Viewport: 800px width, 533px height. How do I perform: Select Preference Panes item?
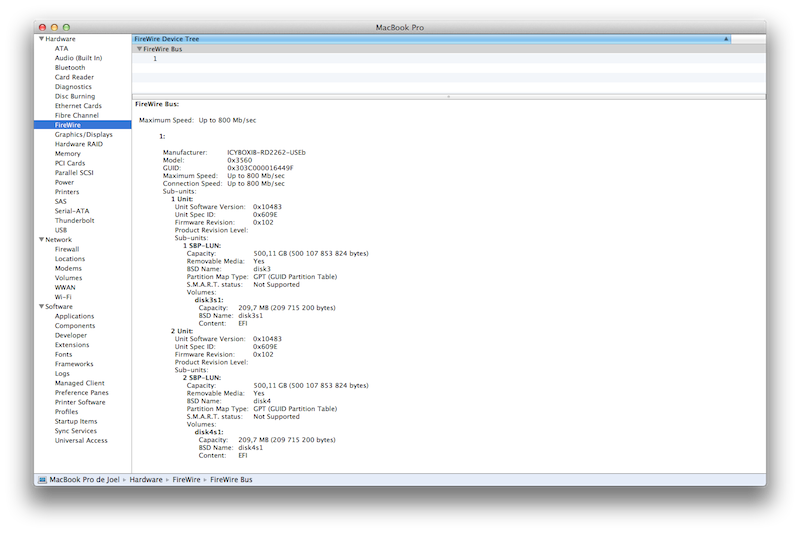(82, 393)
